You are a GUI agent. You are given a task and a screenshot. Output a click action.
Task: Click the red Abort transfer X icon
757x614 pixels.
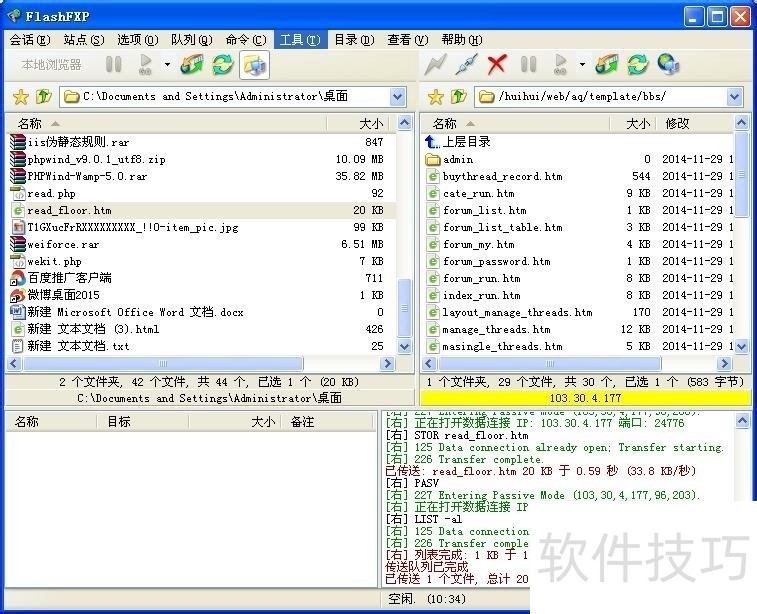click(x=497, y=65)
